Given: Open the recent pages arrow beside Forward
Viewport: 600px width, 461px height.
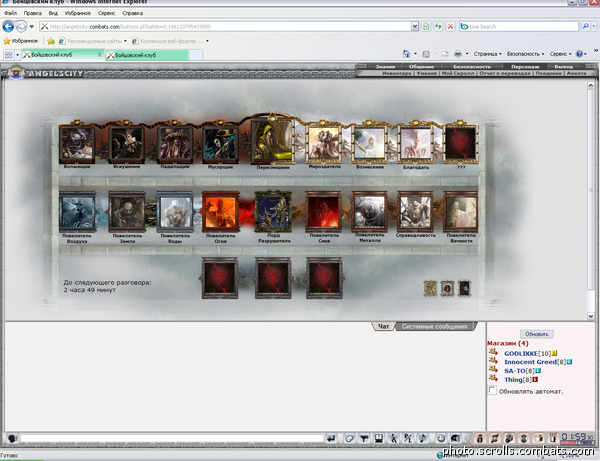Looking at the screenshot, I should click(32, 26).
